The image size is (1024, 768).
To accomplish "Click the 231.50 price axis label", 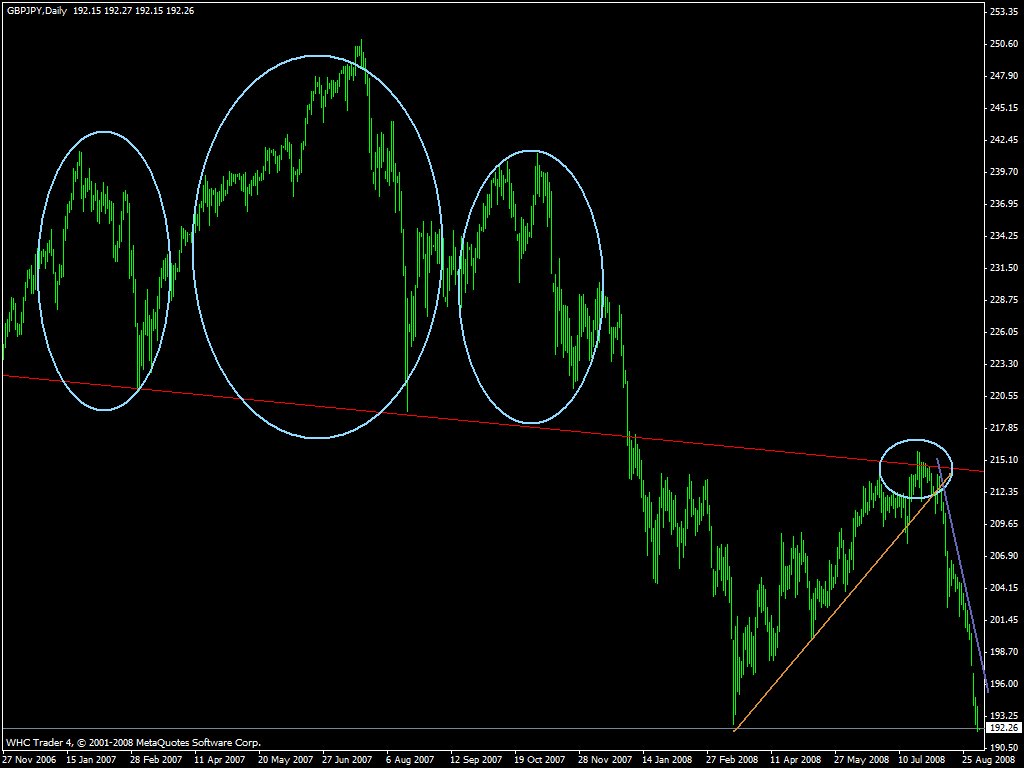I will point(1004,268).
